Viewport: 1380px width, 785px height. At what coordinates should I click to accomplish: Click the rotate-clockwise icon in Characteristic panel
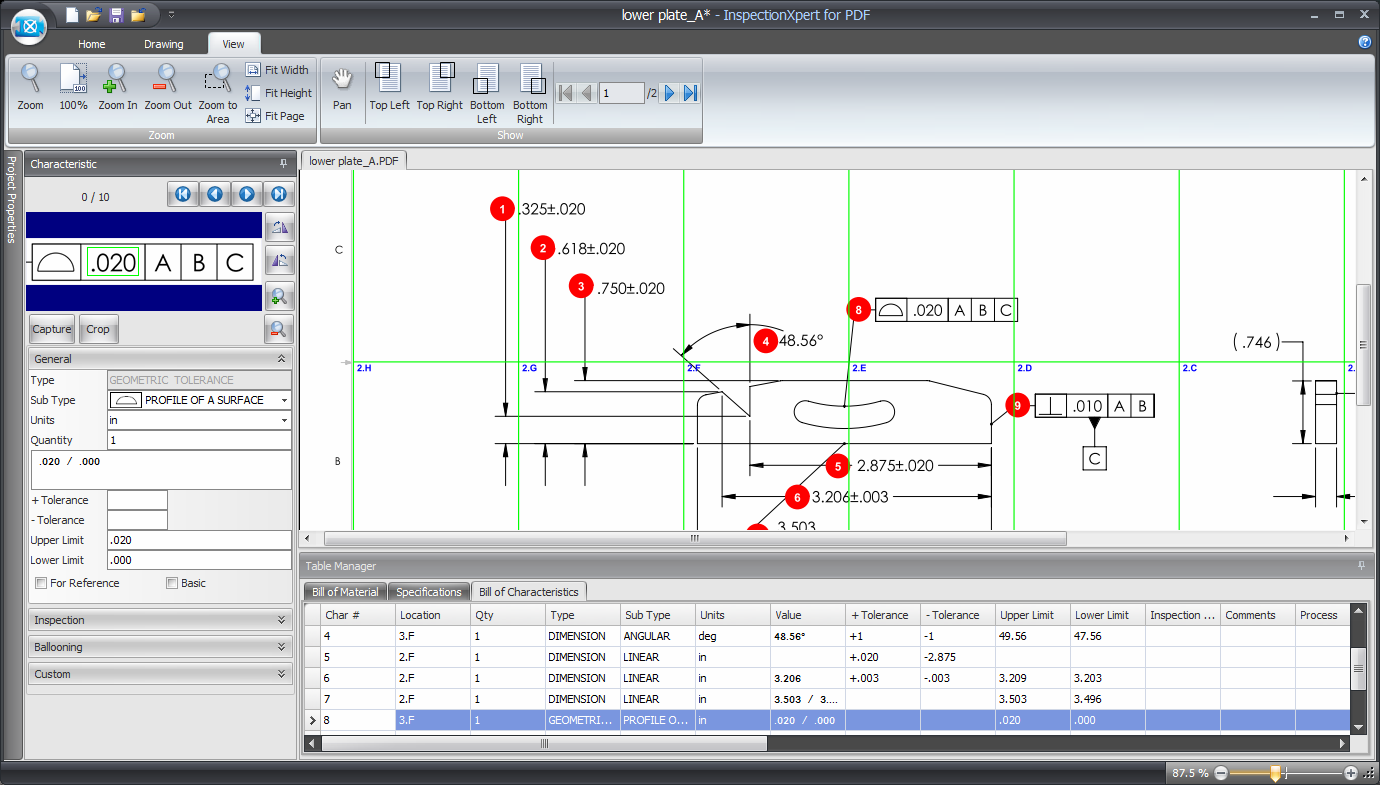279,226
